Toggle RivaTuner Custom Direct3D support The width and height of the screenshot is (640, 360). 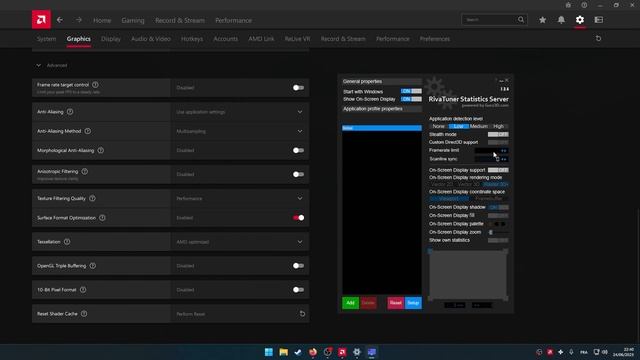(x=498, y=142)
